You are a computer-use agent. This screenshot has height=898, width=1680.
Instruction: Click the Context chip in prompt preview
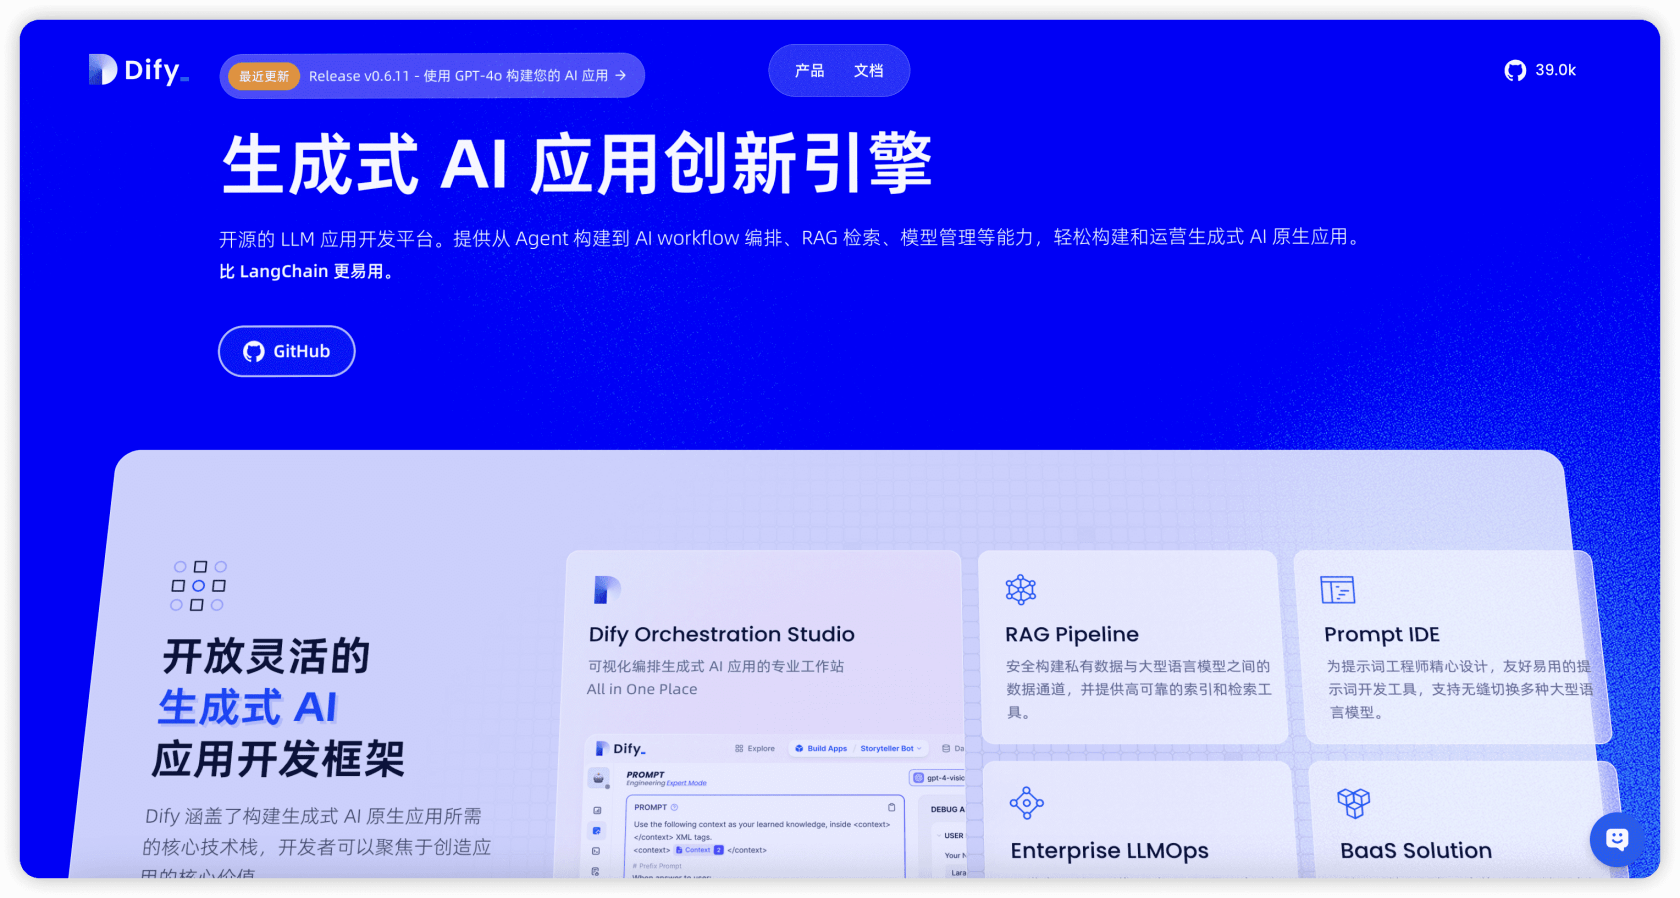[x=699, y=850]
